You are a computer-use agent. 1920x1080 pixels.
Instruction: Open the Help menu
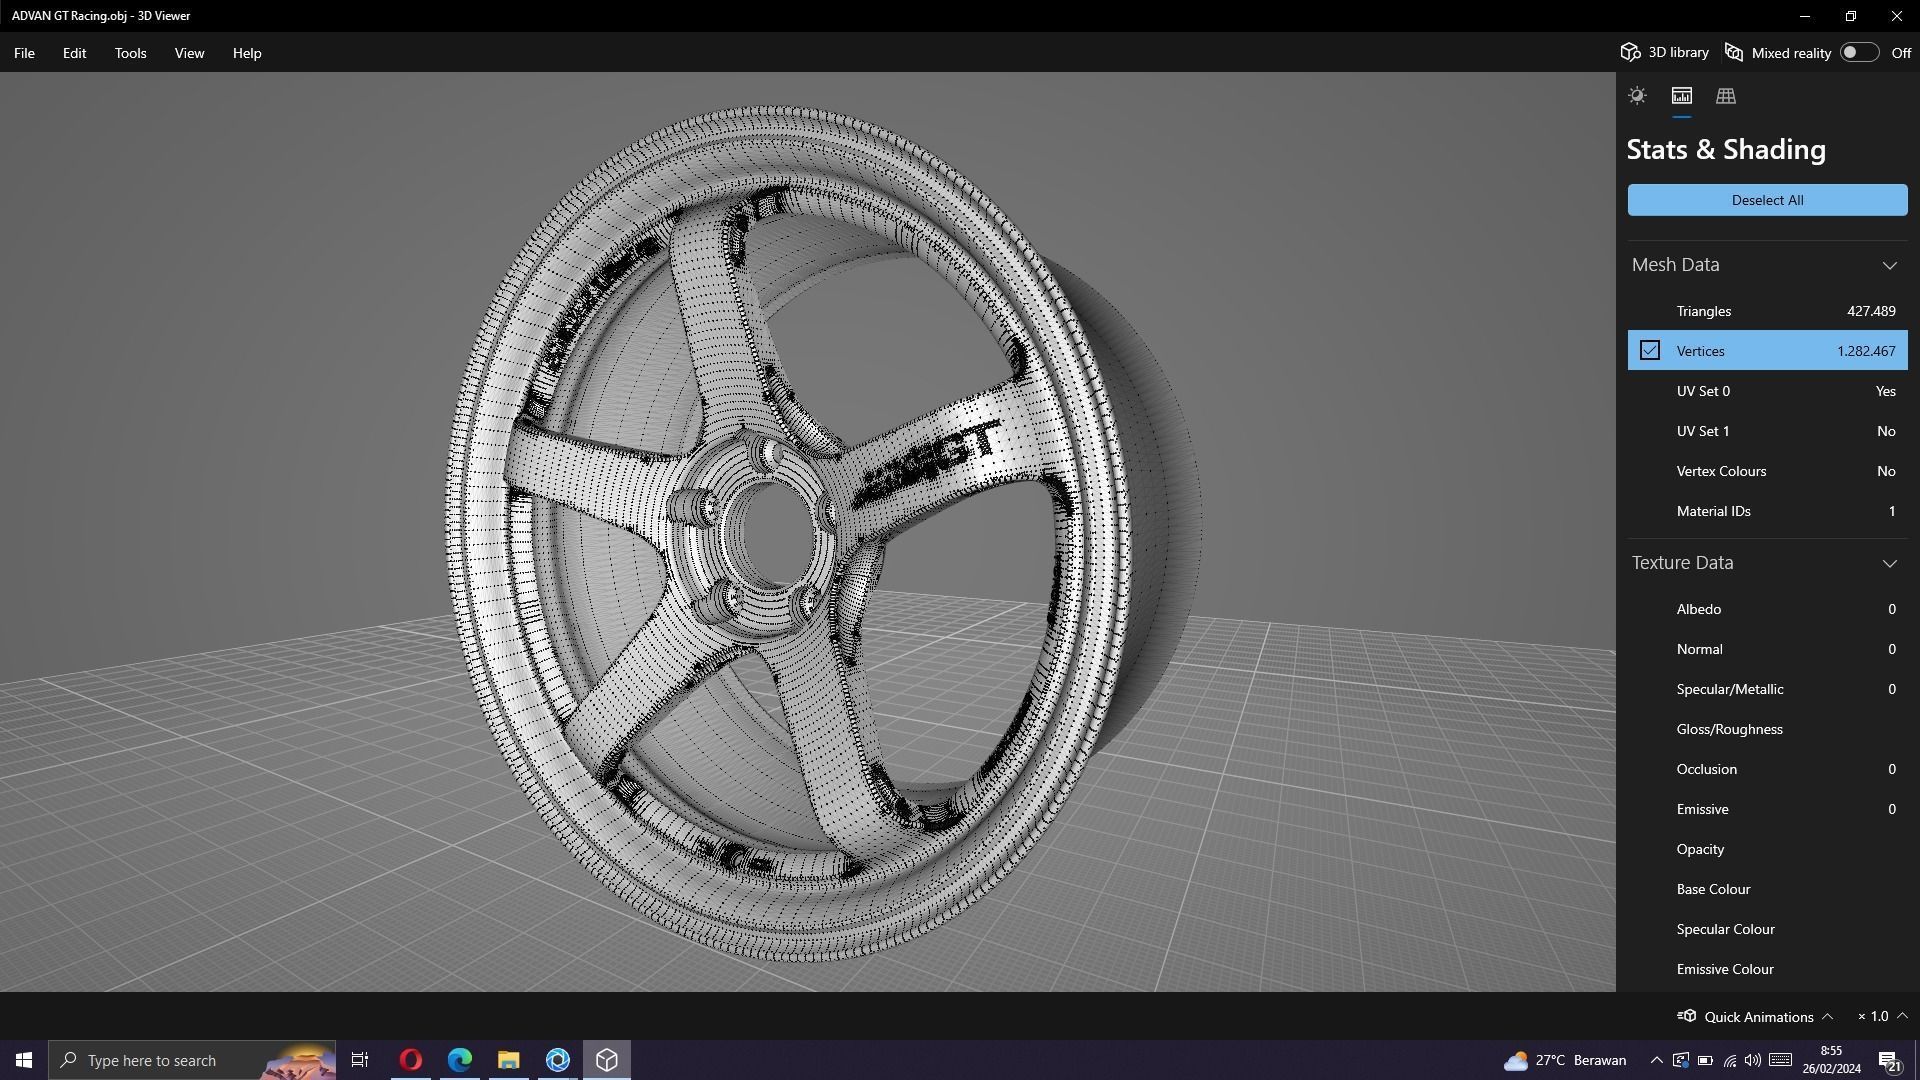coord(246,53)
